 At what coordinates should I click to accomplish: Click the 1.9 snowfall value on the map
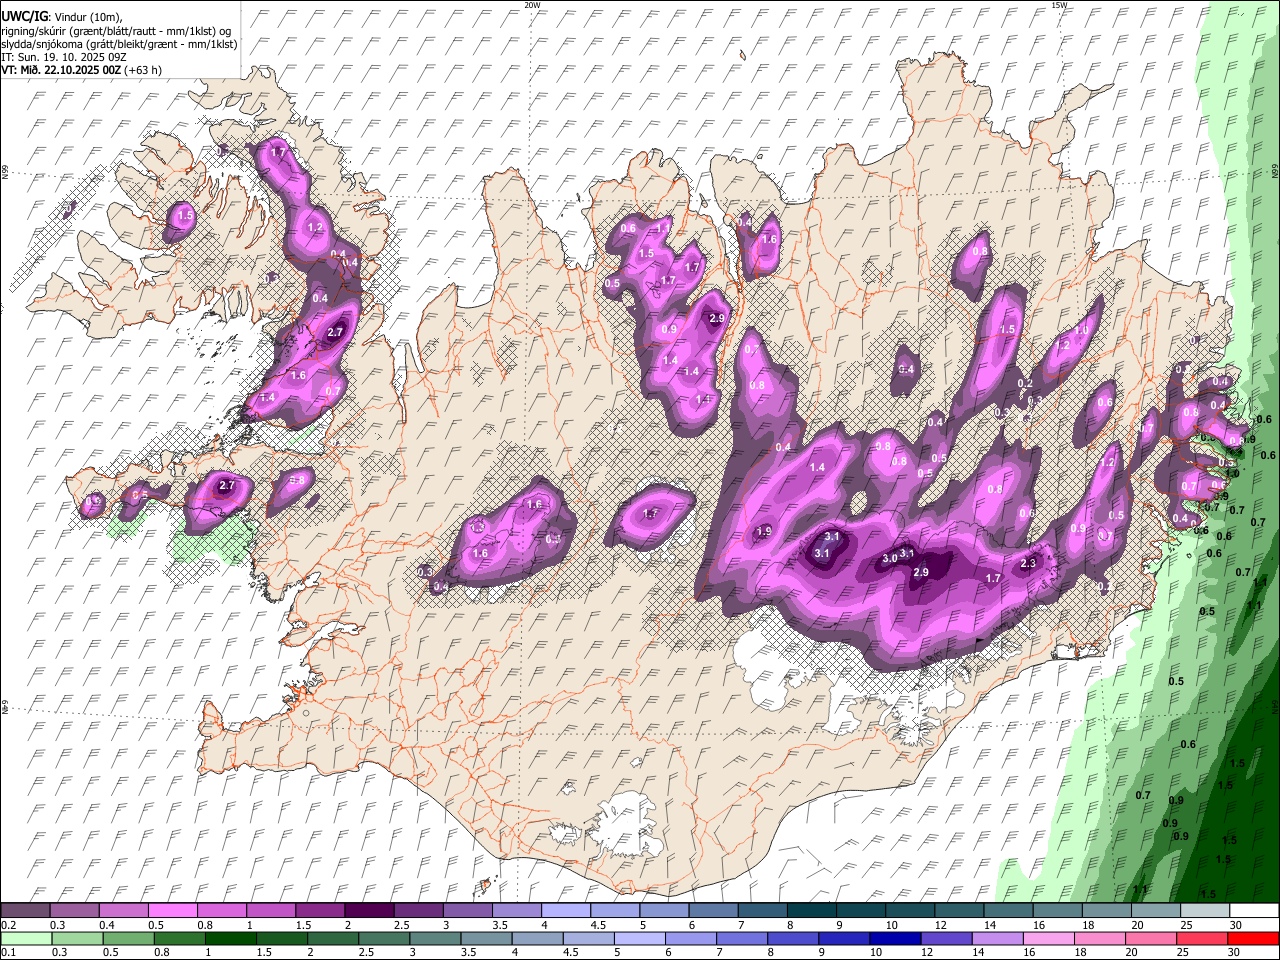[x=764, y=532]
